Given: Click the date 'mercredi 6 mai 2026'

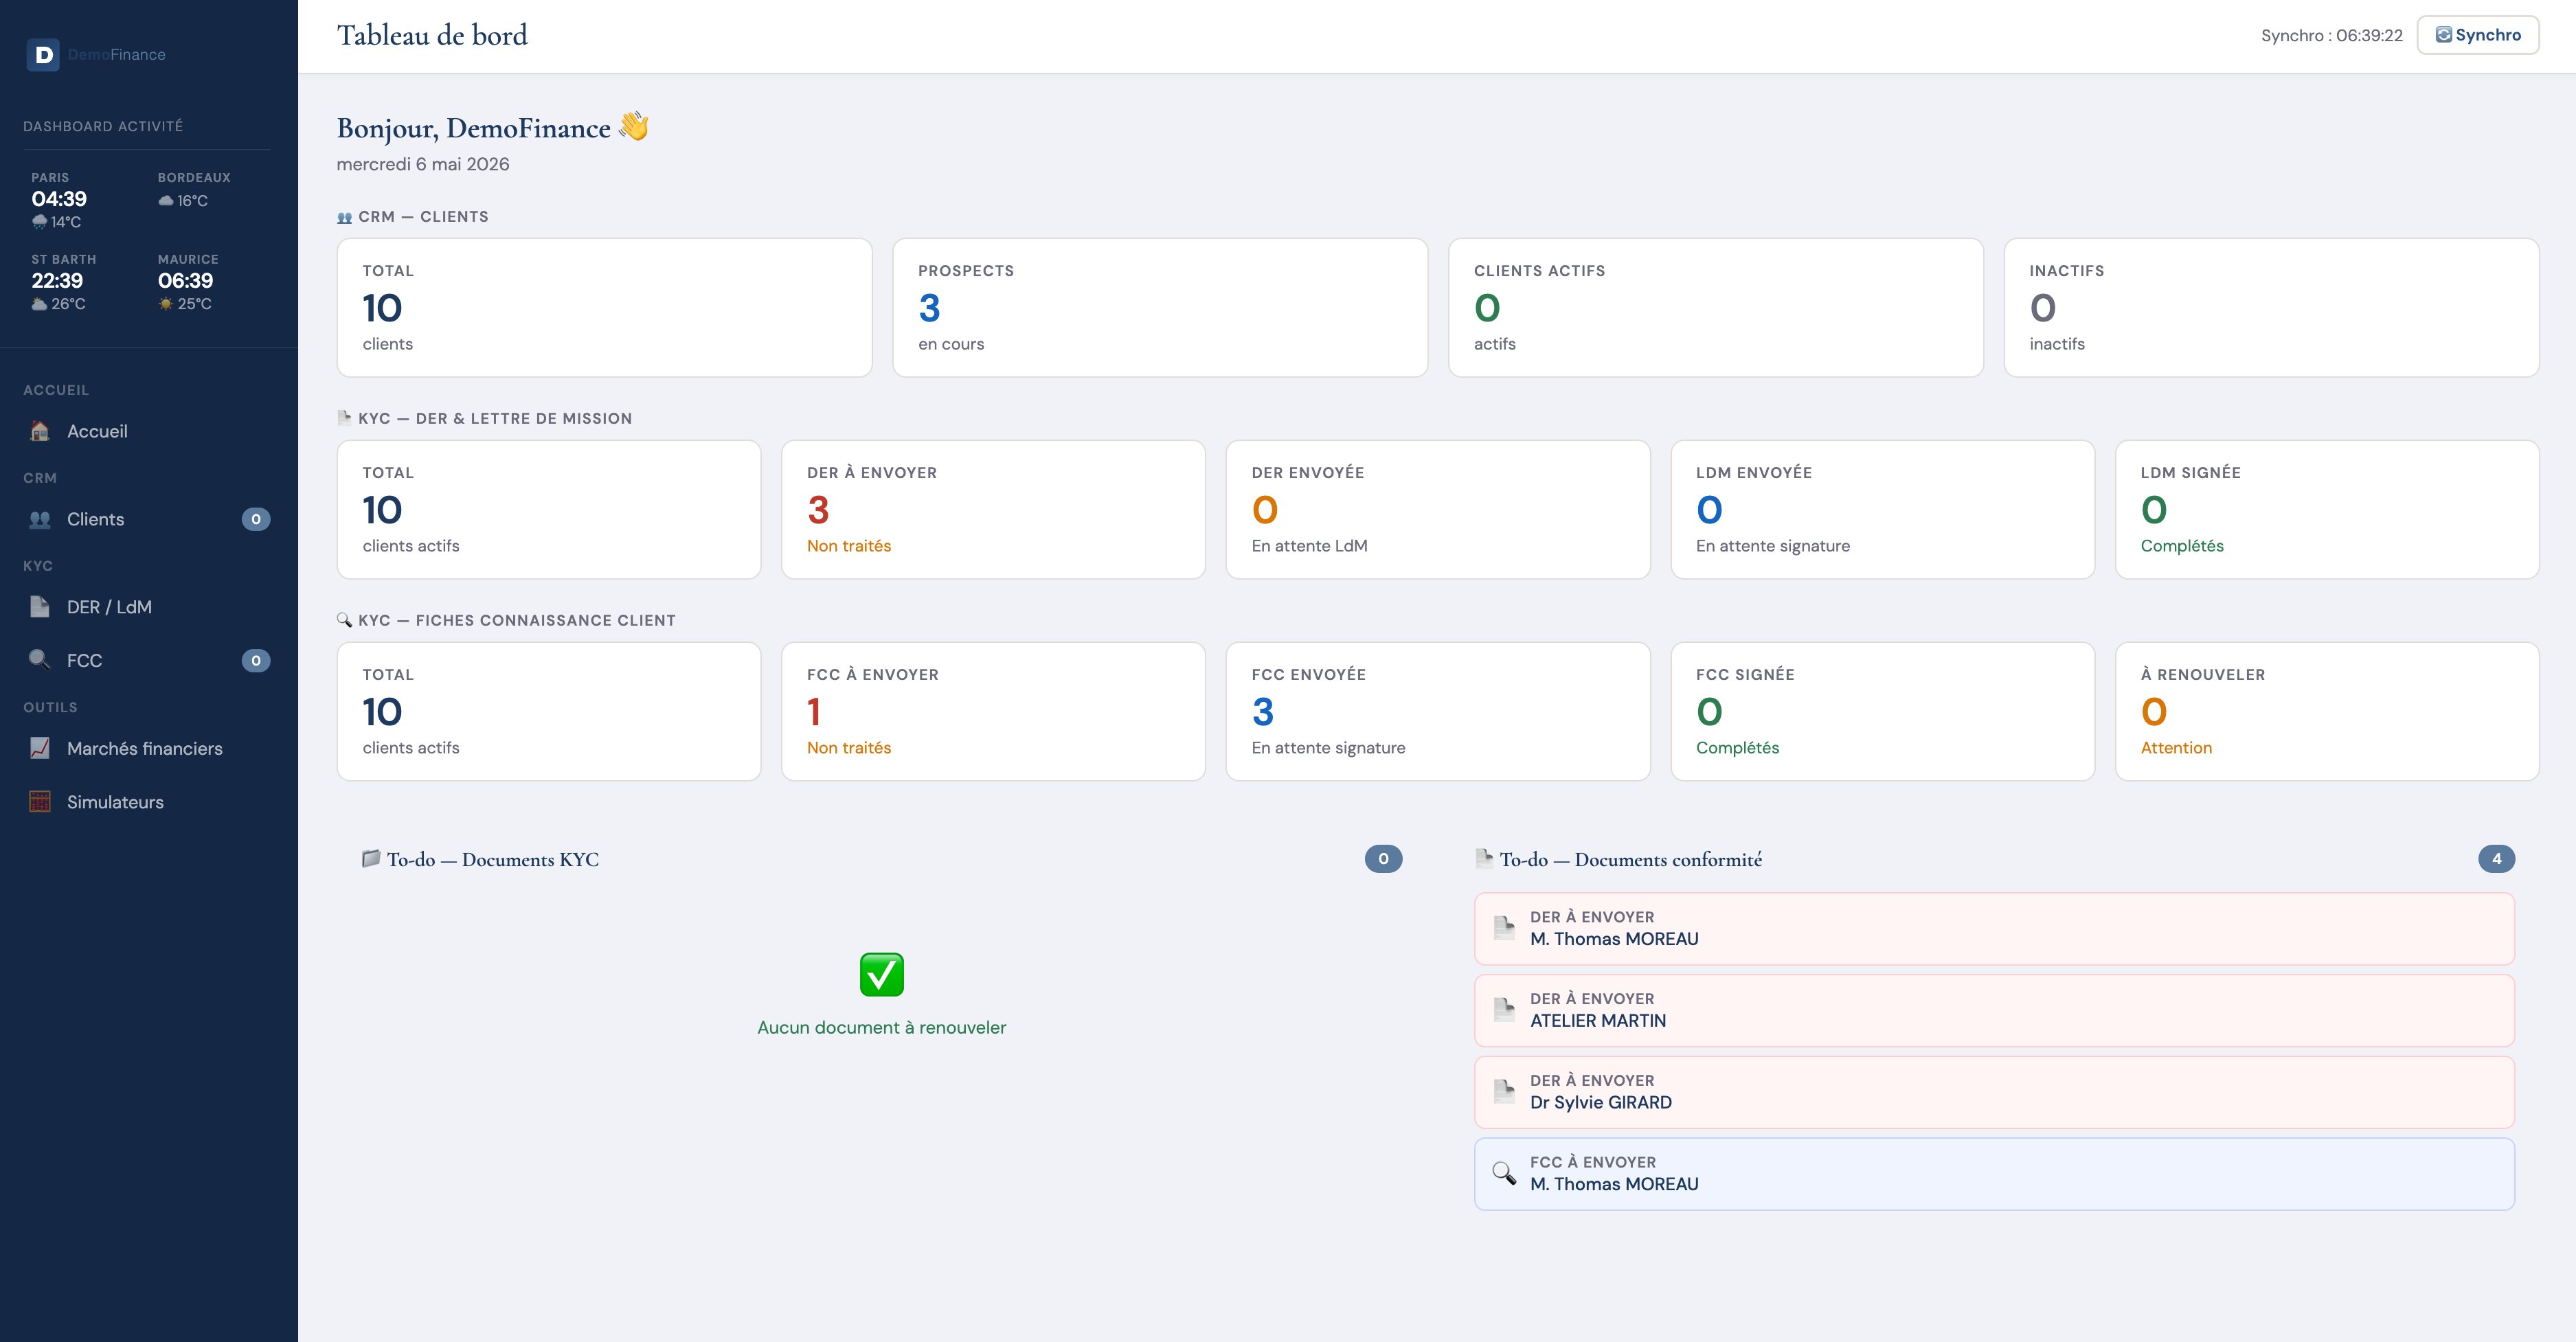Looking at the screenshot, I should 423,164.
